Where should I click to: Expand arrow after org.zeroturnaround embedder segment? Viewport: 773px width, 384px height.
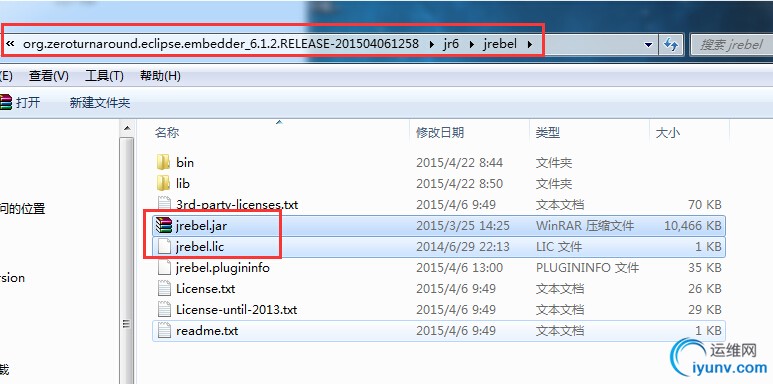click(x=432, y=44)
